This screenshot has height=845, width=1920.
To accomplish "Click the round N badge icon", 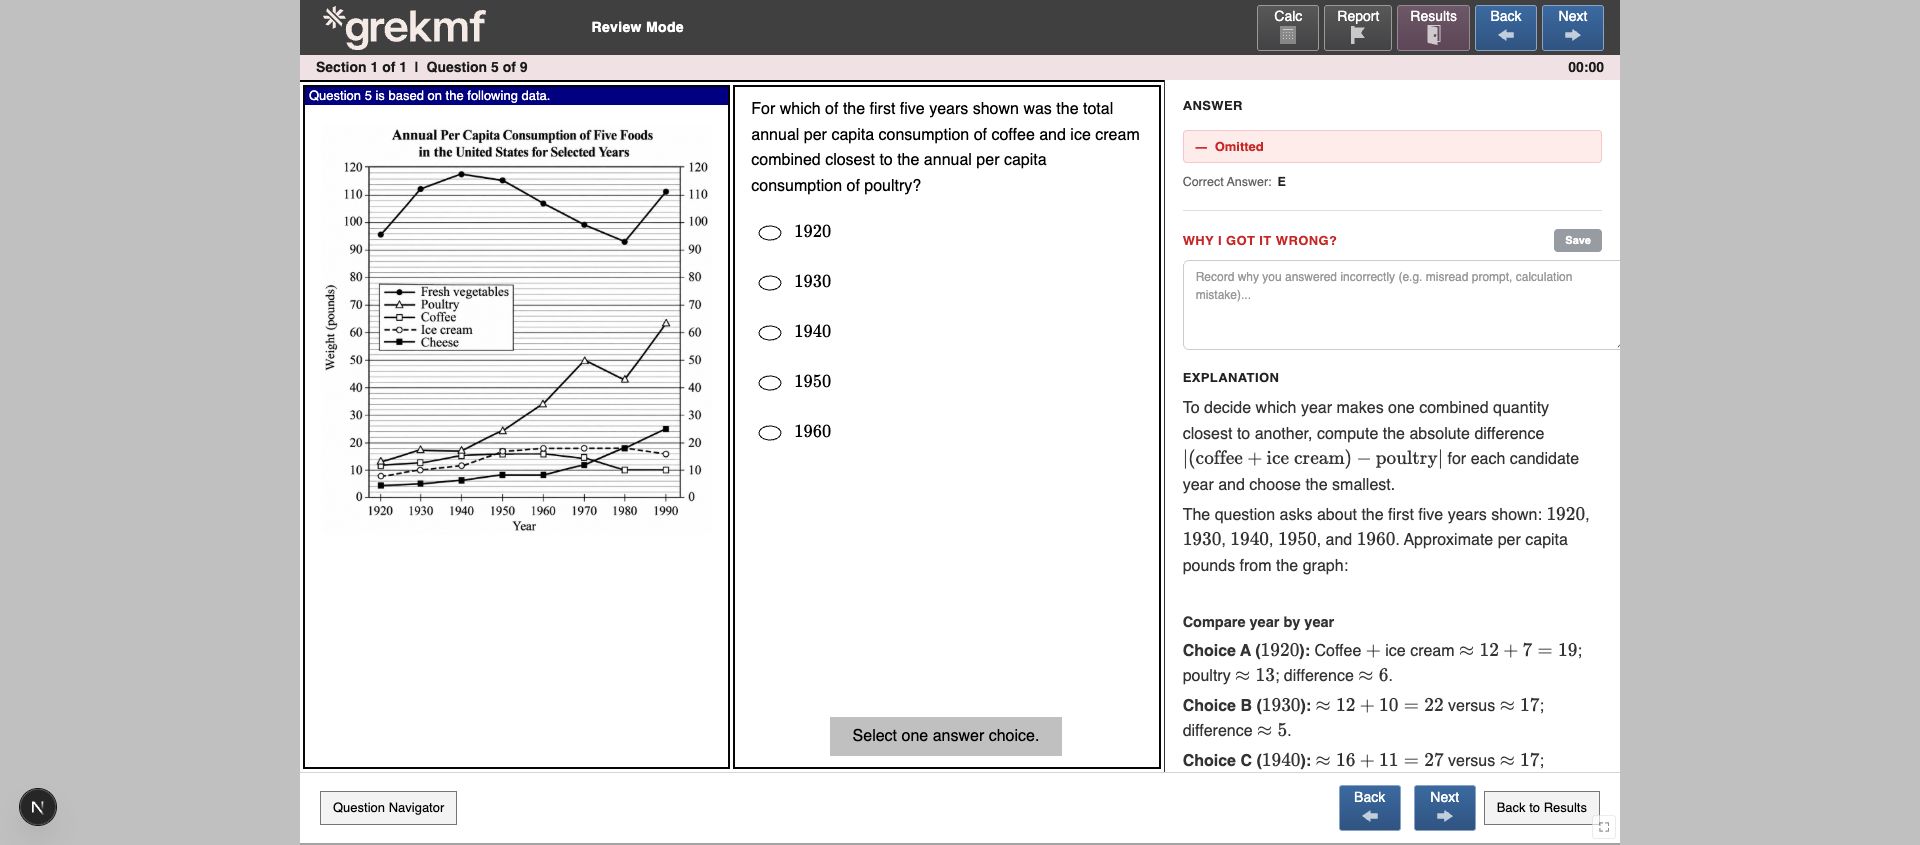I will (x=38, y=807).
